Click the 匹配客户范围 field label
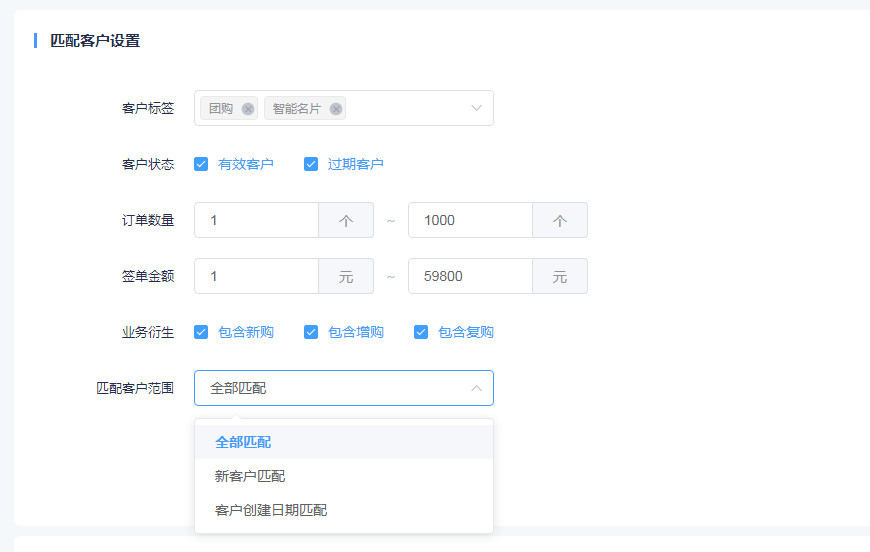 (135, 388)
